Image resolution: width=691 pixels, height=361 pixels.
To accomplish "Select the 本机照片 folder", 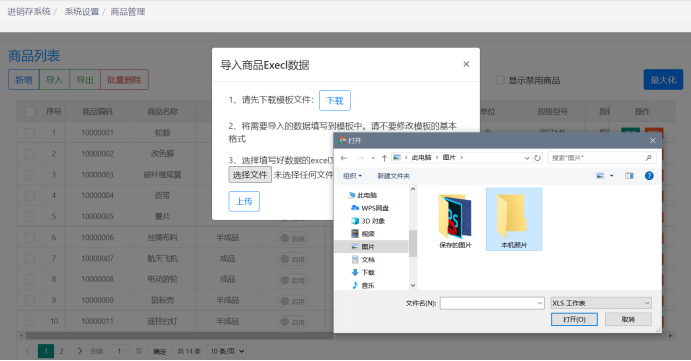I will tap(514, 220).
